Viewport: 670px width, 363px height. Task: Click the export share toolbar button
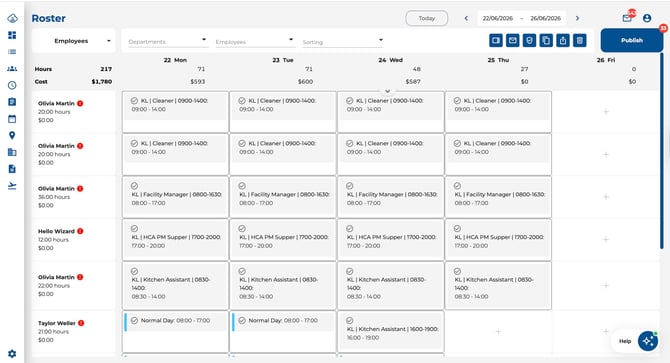[x=563, y=41]
